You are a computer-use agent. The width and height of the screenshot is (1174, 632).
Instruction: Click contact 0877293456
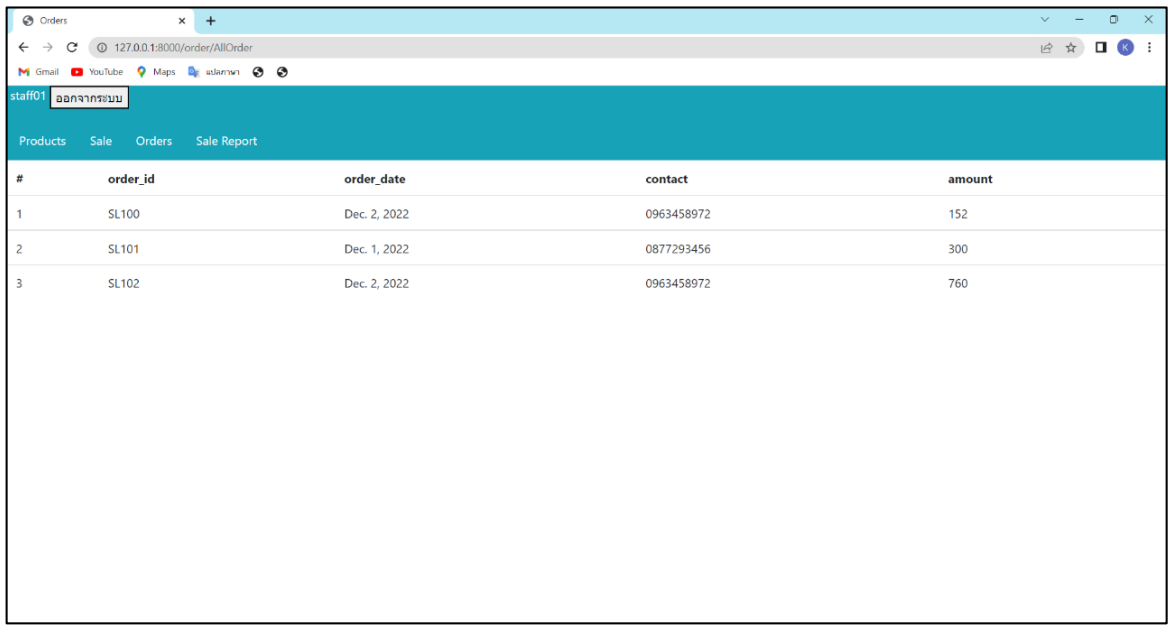pos(678,249)
